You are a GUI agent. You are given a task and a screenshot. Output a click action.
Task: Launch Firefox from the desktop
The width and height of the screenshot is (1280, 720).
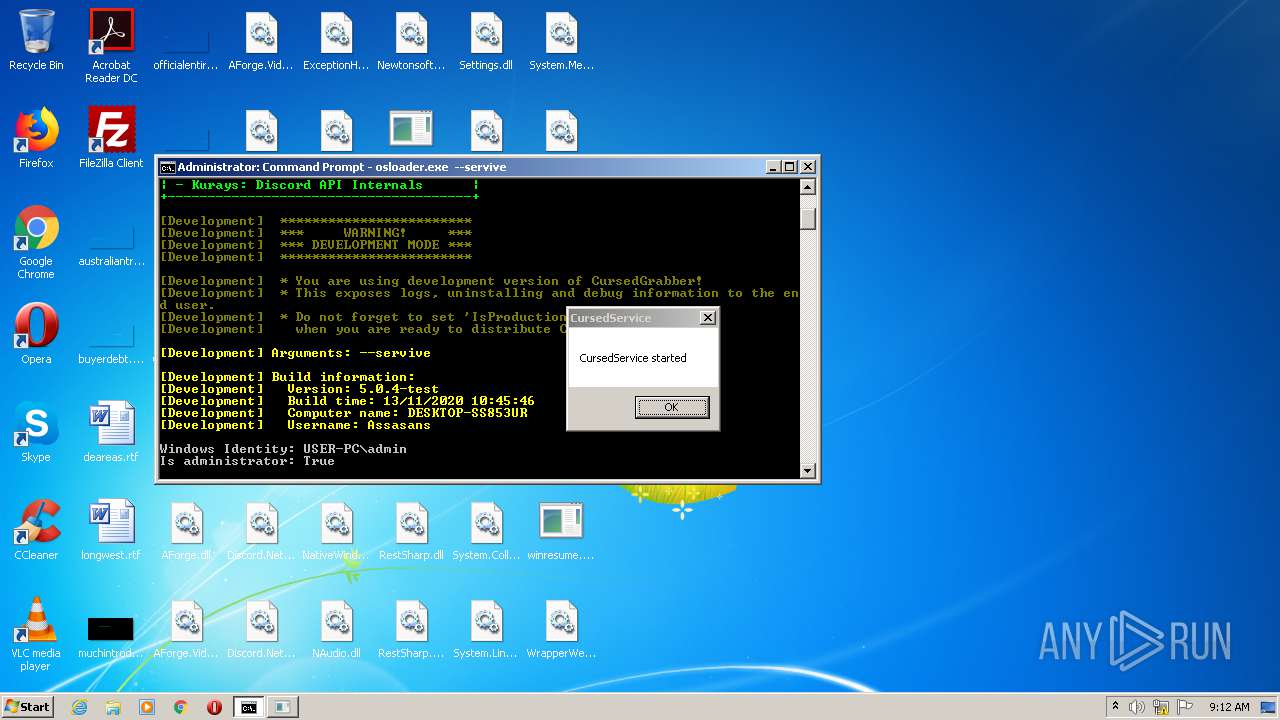36,138
